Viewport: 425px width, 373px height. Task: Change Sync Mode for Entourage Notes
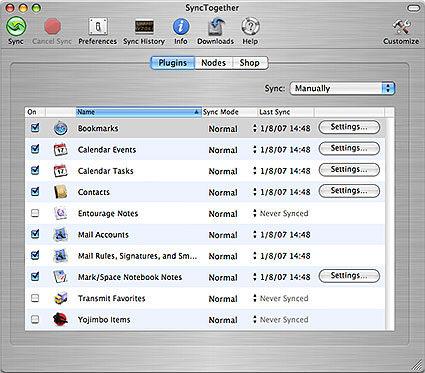(x=232, y=214)
